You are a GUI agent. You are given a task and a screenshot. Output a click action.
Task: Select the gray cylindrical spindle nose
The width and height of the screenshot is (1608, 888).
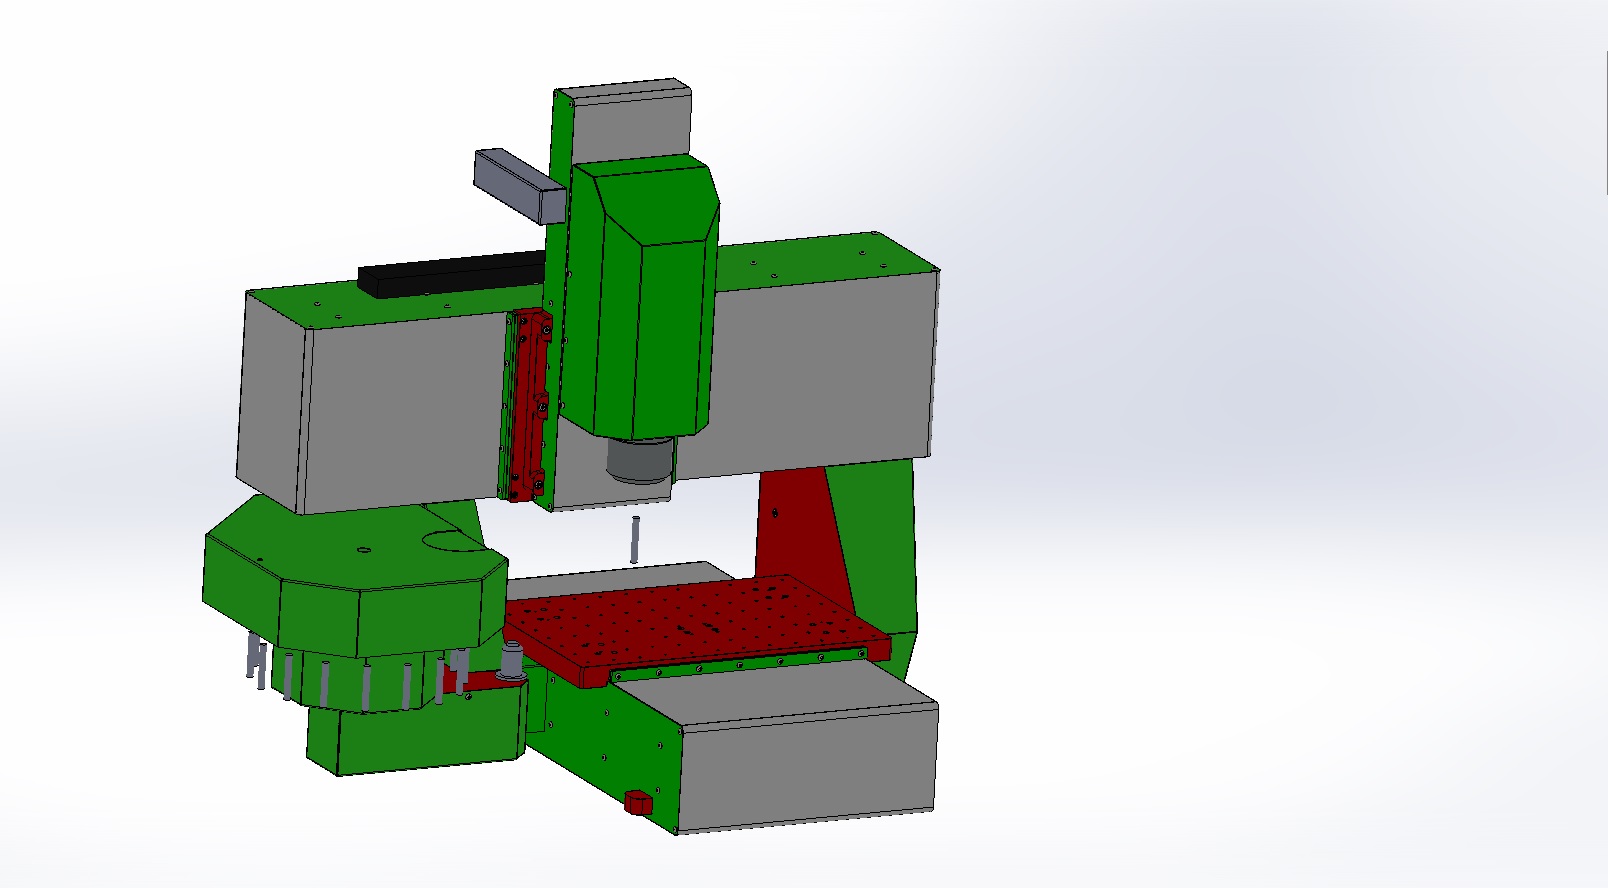pos(640,462)
